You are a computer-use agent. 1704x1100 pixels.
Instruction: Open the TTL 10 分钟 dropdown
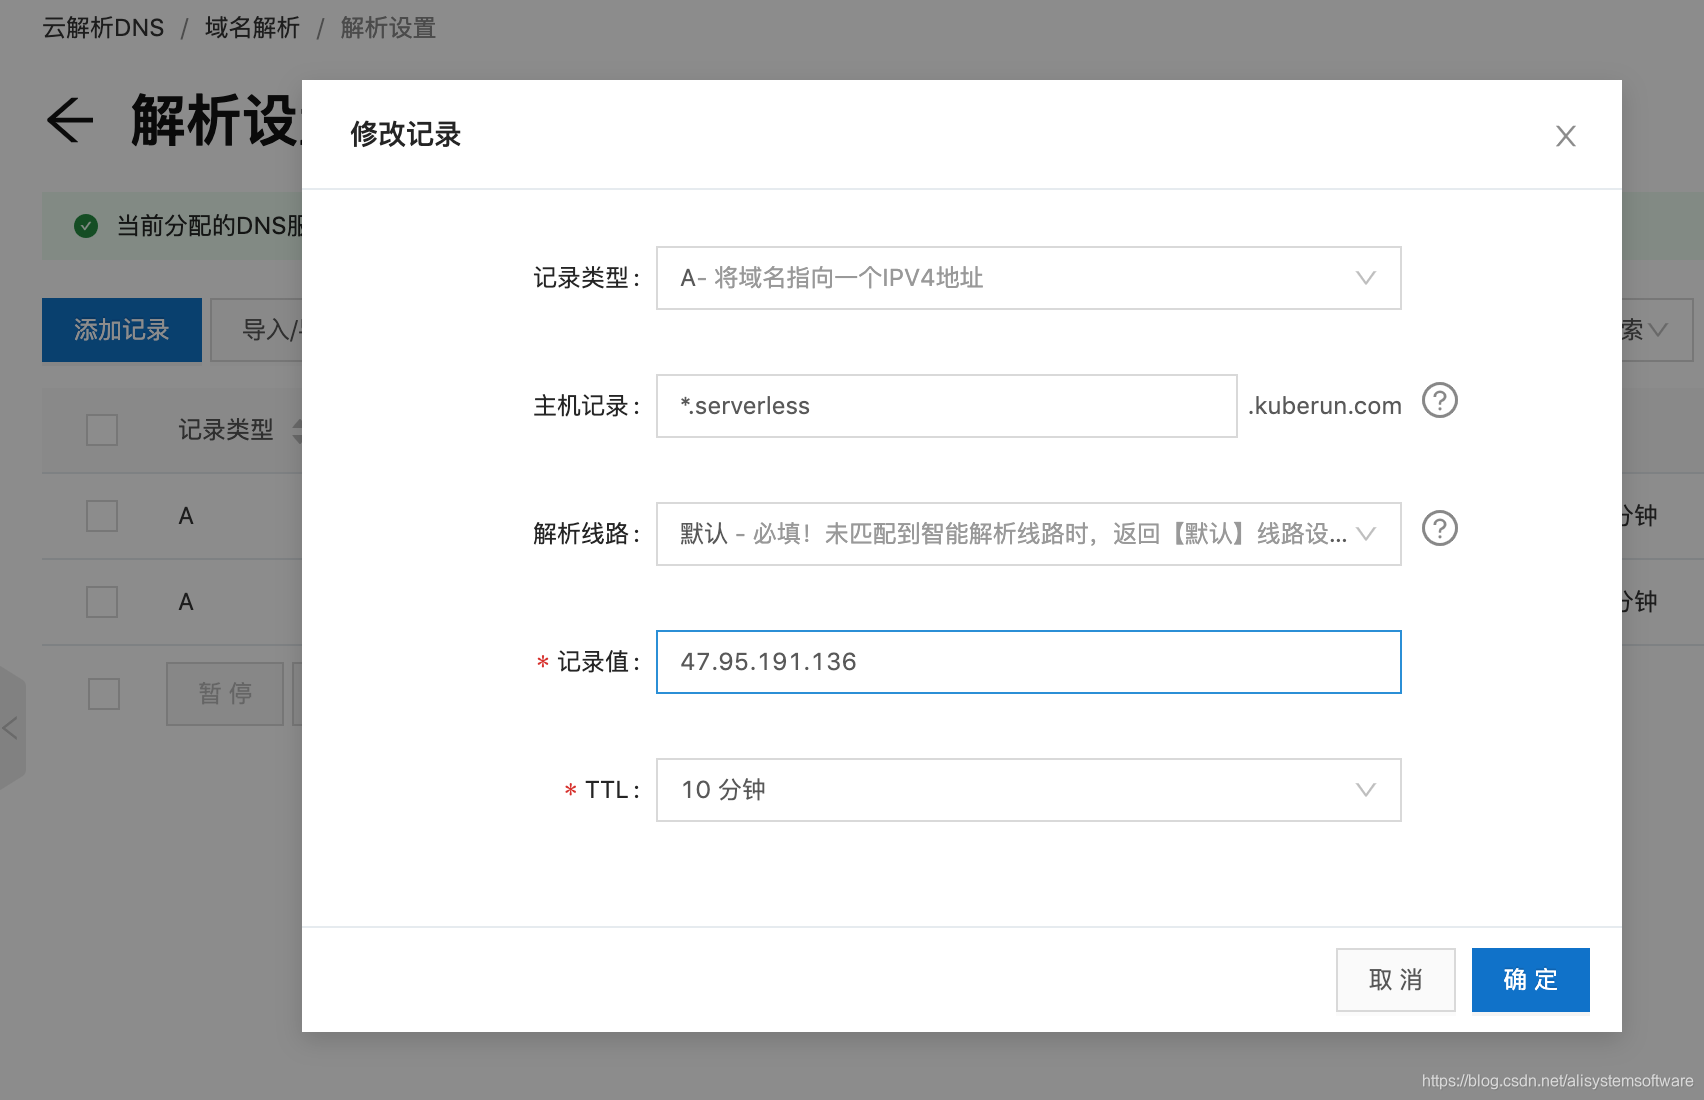pyautogui.click(x=1028, y=790)
